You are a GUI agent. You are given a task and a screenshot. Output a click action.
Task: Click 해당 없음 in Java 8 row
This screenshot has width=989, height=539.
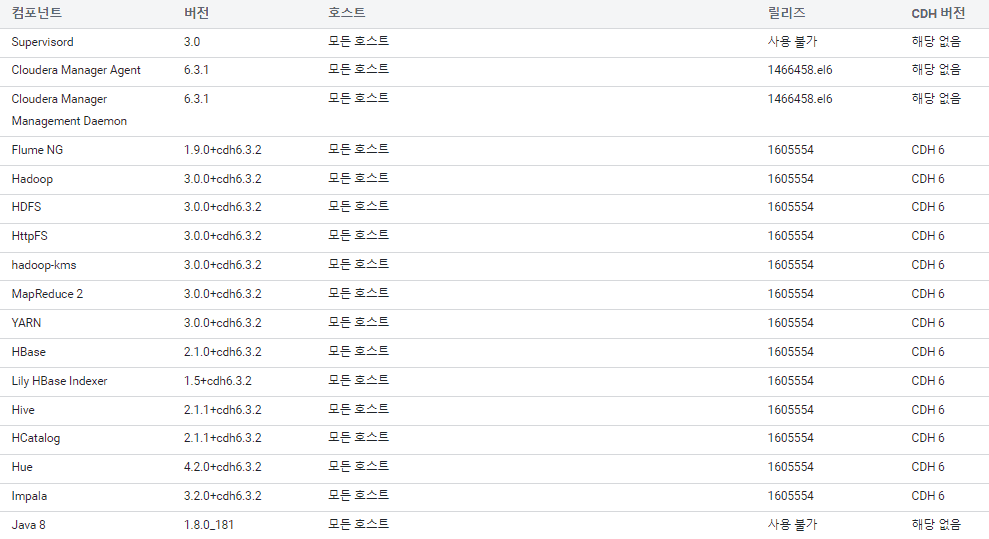[936, 524]
